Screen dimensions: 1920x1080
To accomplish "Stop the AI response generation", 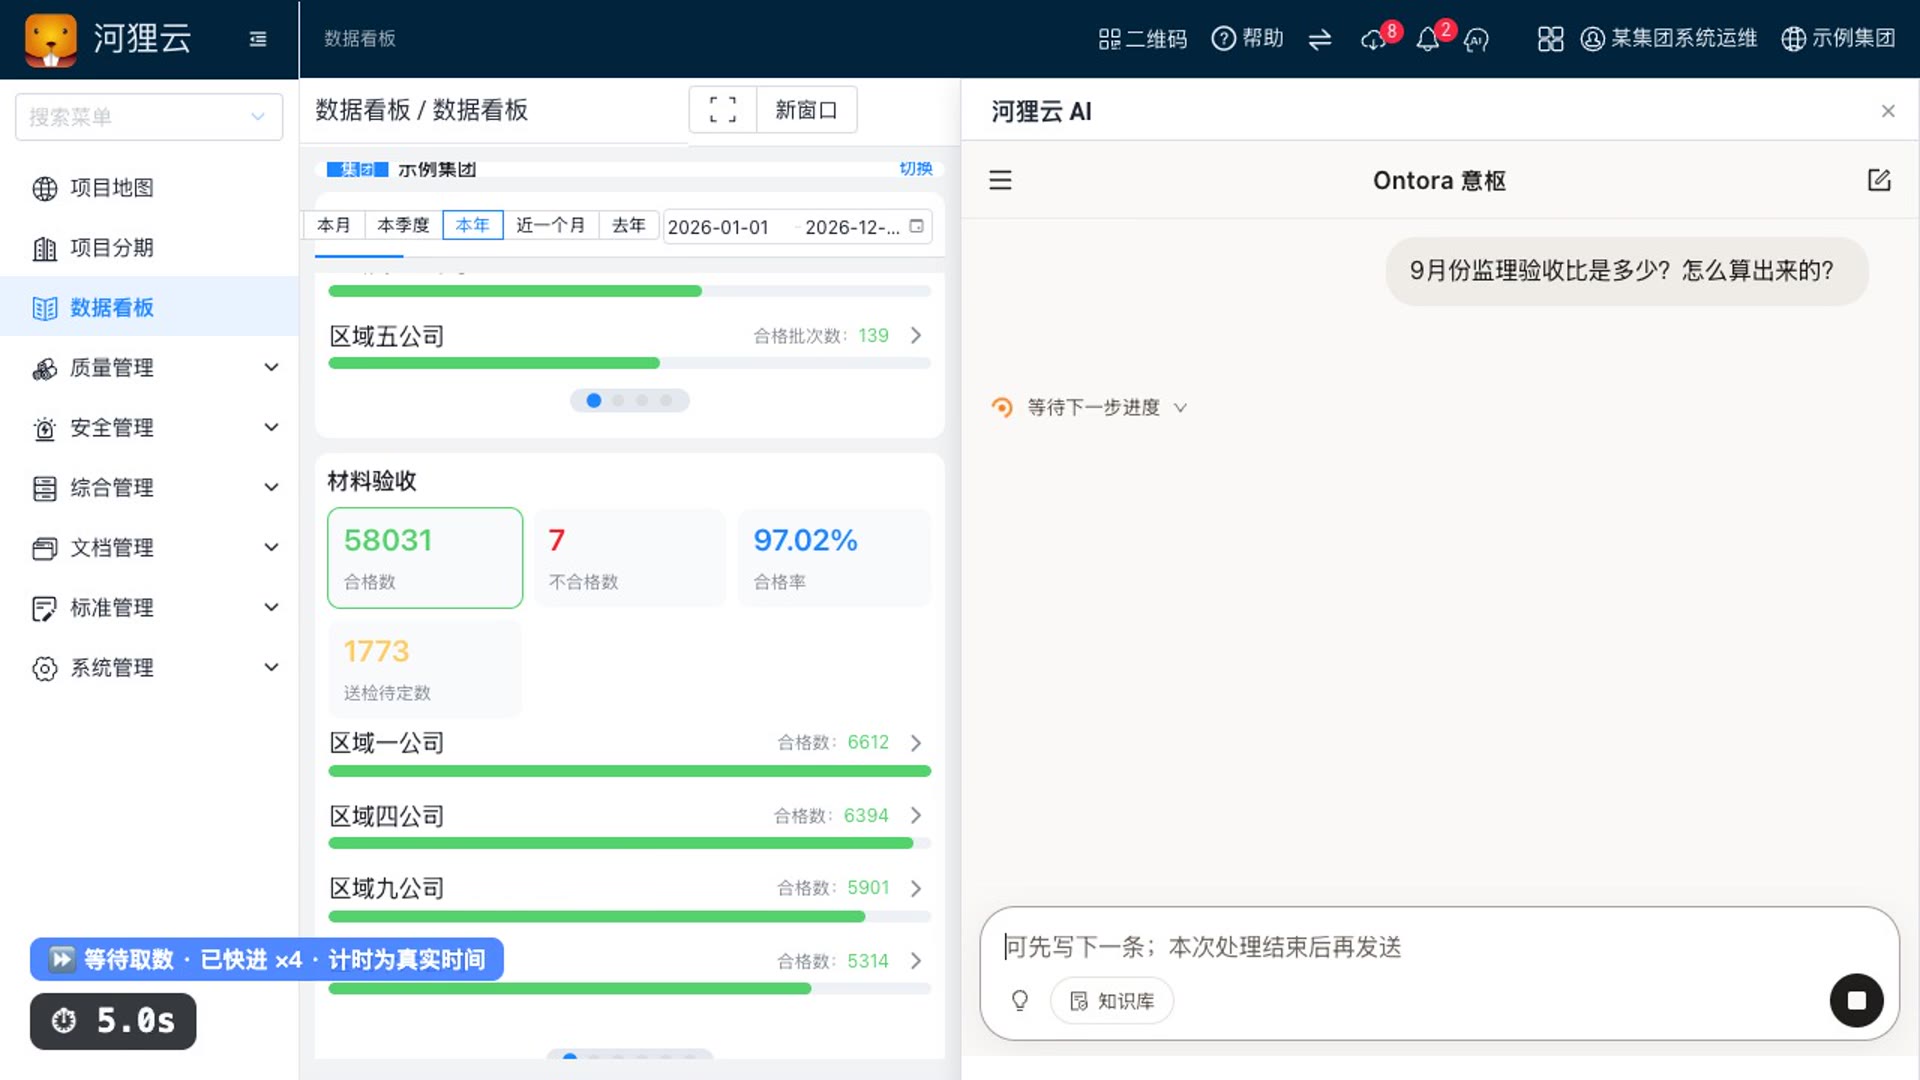I will pyautogui.click(x=1857, y=1000).
